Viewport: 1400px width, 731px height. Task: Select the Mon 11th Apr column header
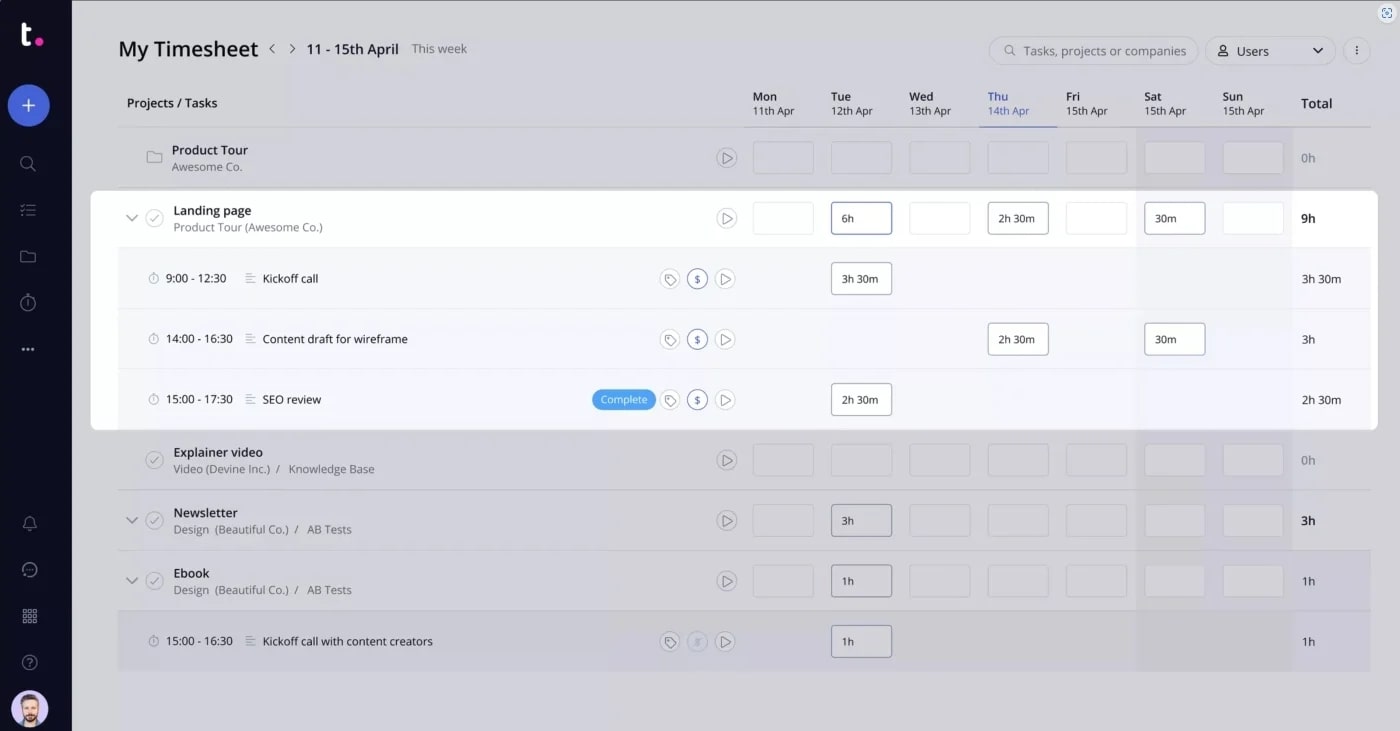click(x=773, y=104)
